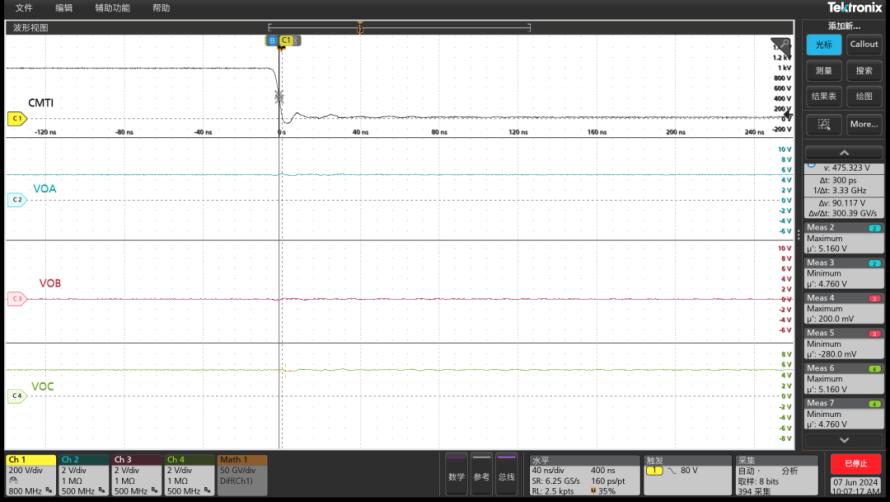The height and width of the screenshot is (502, 890).
Task: Open the 结果表 (Results Table)
Action: pos(824,97)
